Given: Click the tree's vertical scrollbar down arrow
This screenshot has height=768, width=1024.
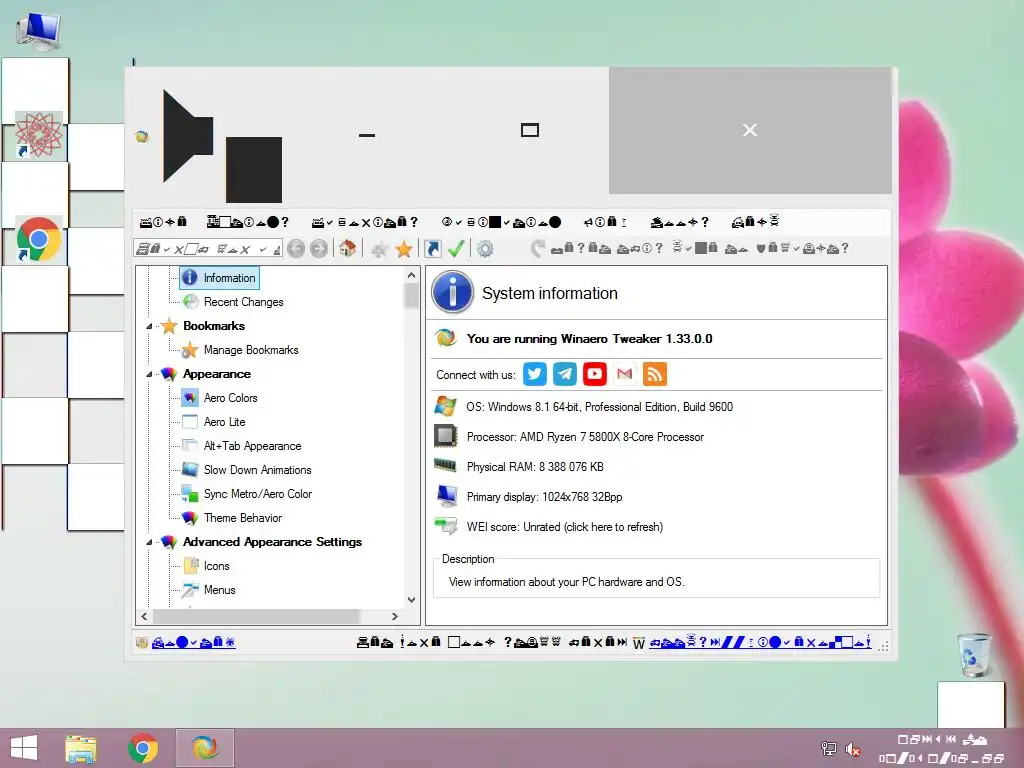Looking at the screenshot, I should coord(411,600).
